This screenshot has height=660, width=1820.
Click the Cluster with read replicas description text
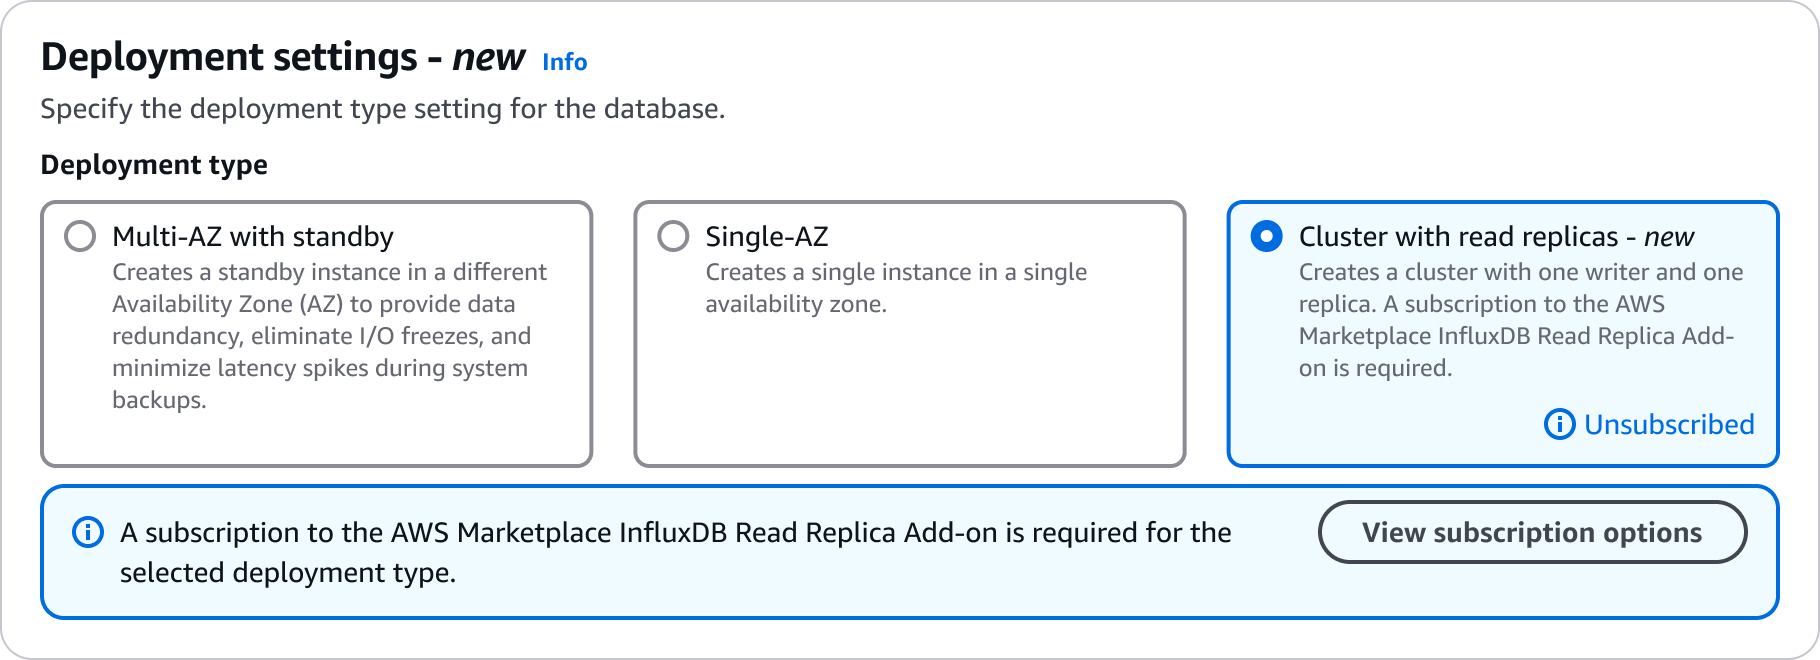1520,320
